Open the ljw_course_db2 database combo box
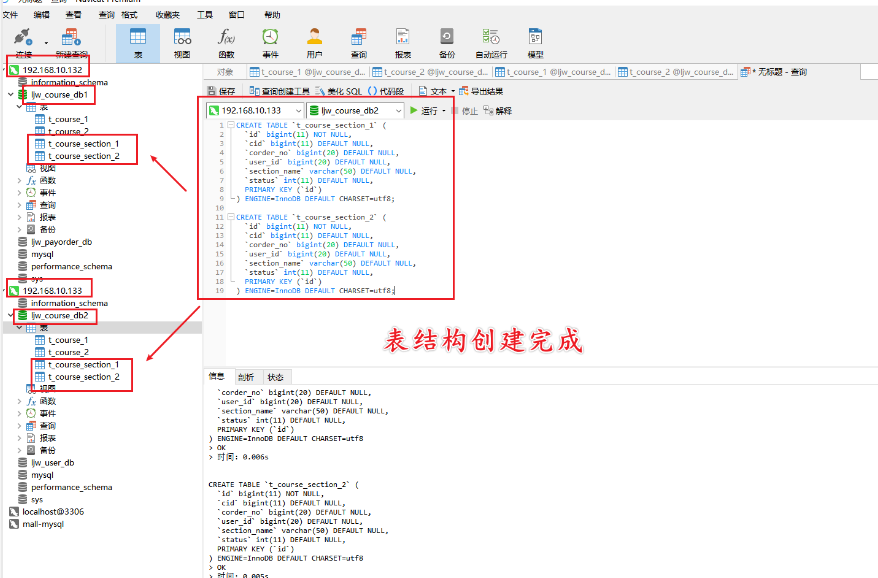The height and width of the screenshot is (578, 878). coord(355,110)
